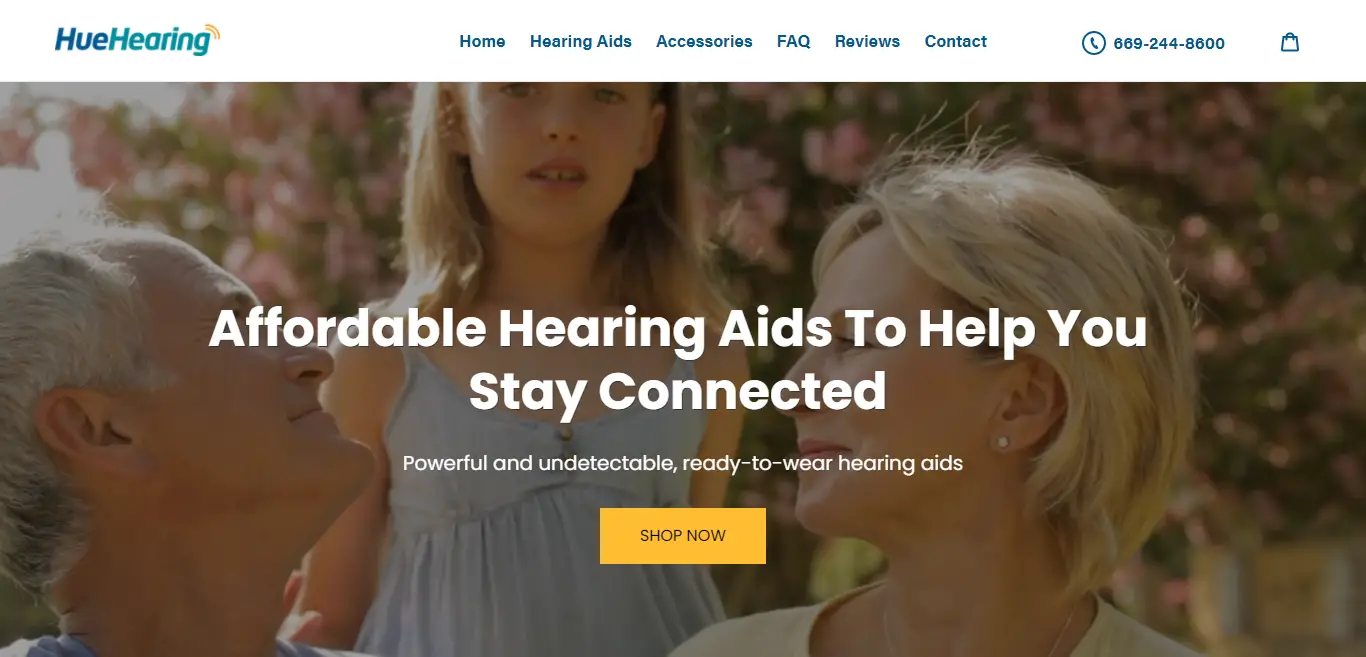Open the shopping cart bag icon
This screenshot has height=657, width=1366.
(1290, 42)
